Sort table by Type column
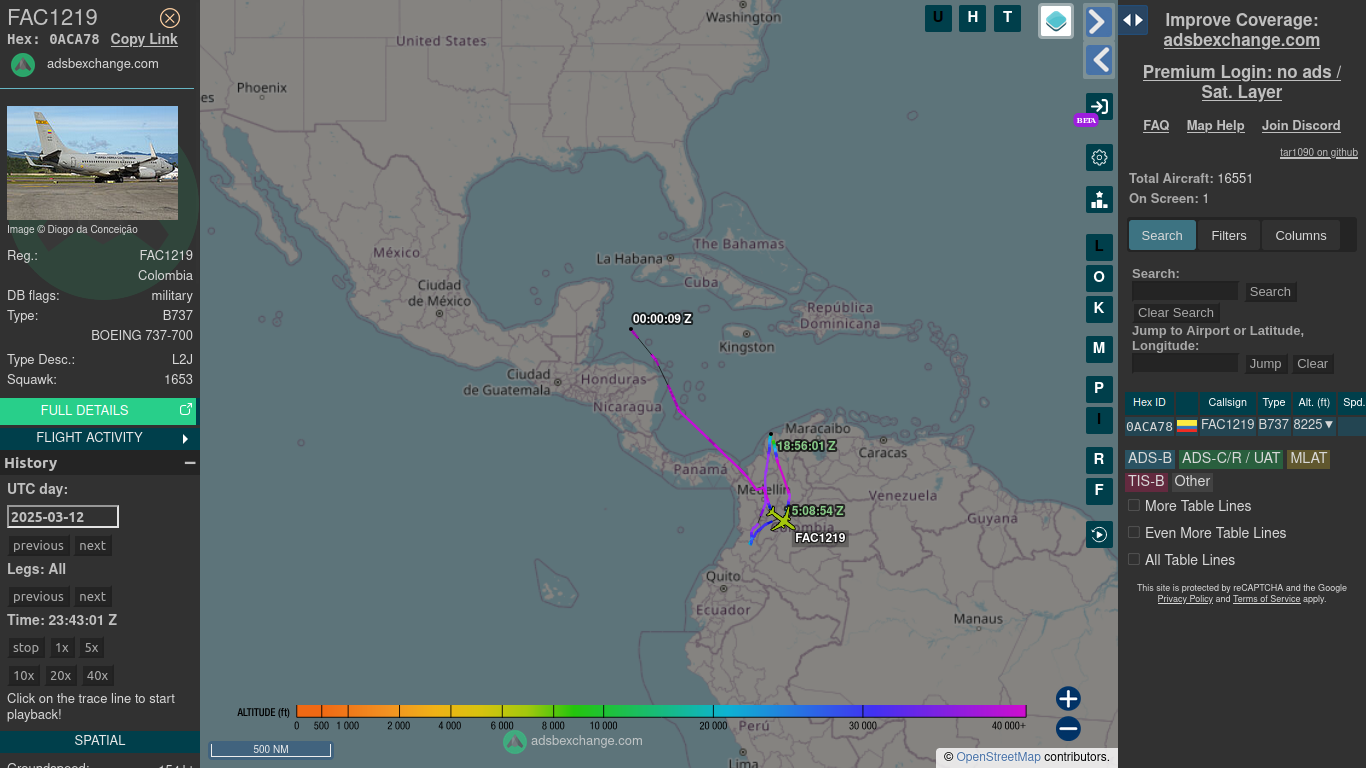The height and width of the screenshot is (768, 1366). [1274, 403]
